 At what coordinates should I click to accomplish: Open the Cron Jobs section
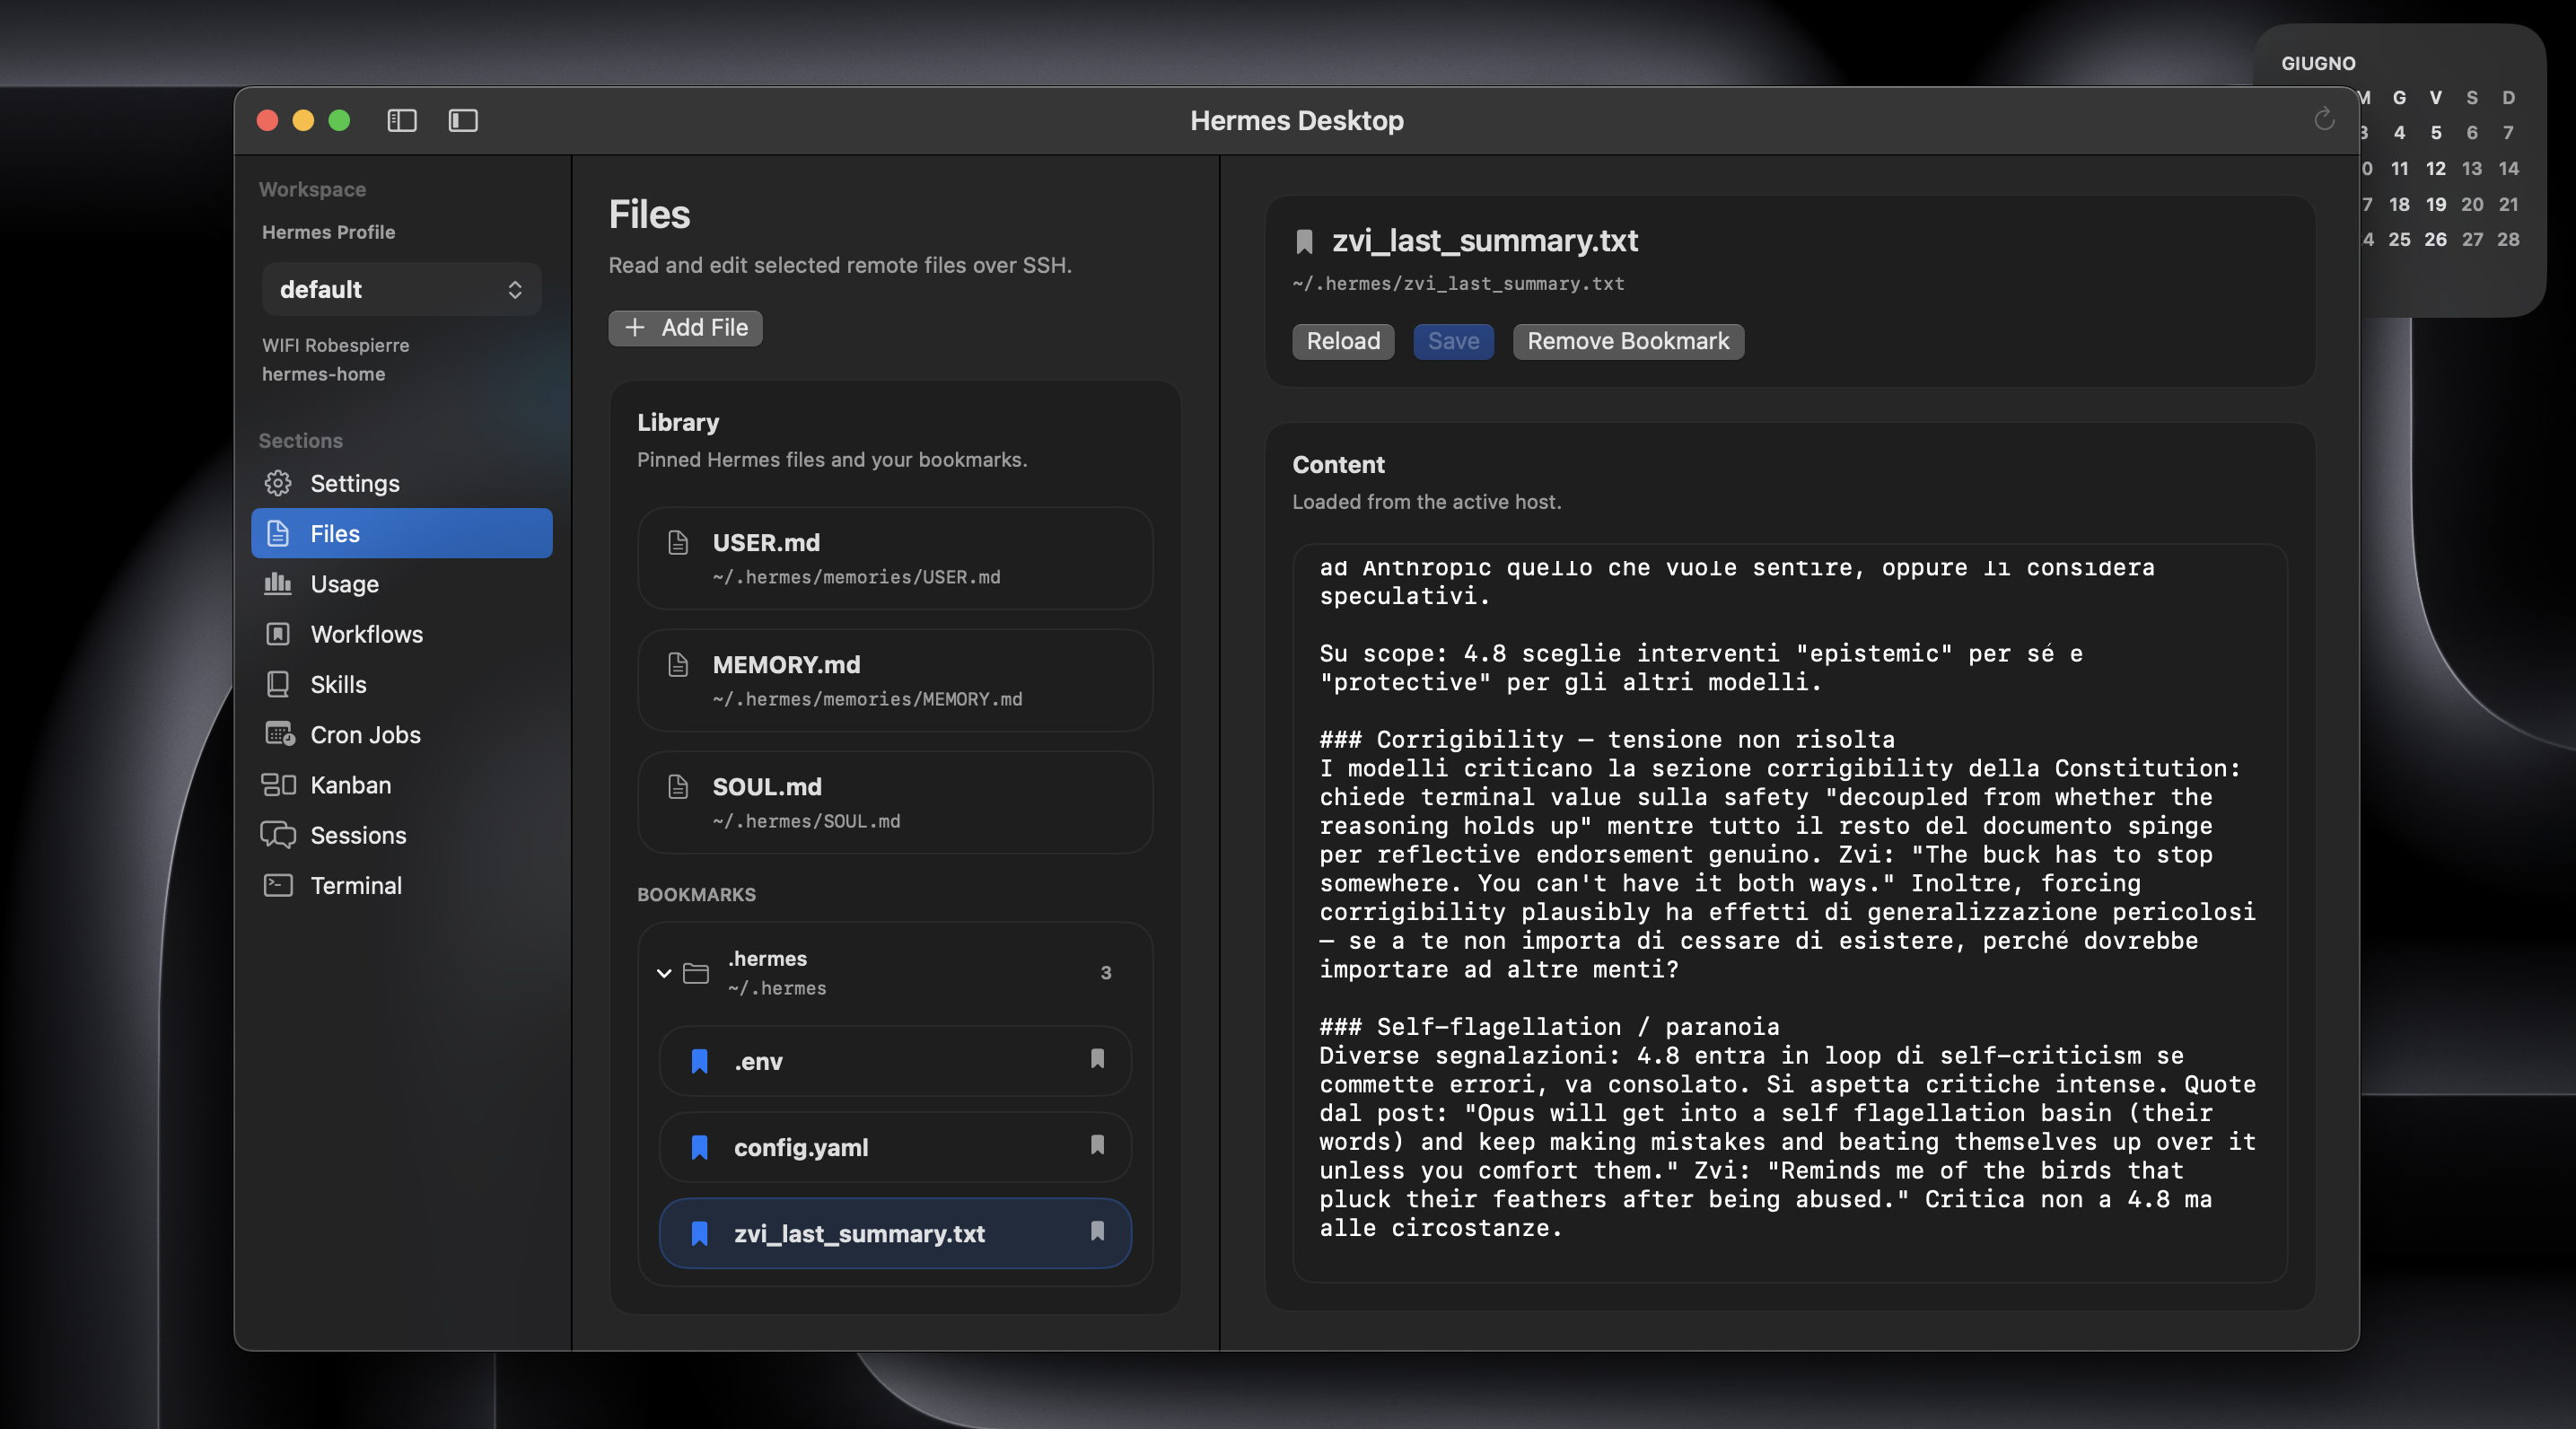(402, 734)
